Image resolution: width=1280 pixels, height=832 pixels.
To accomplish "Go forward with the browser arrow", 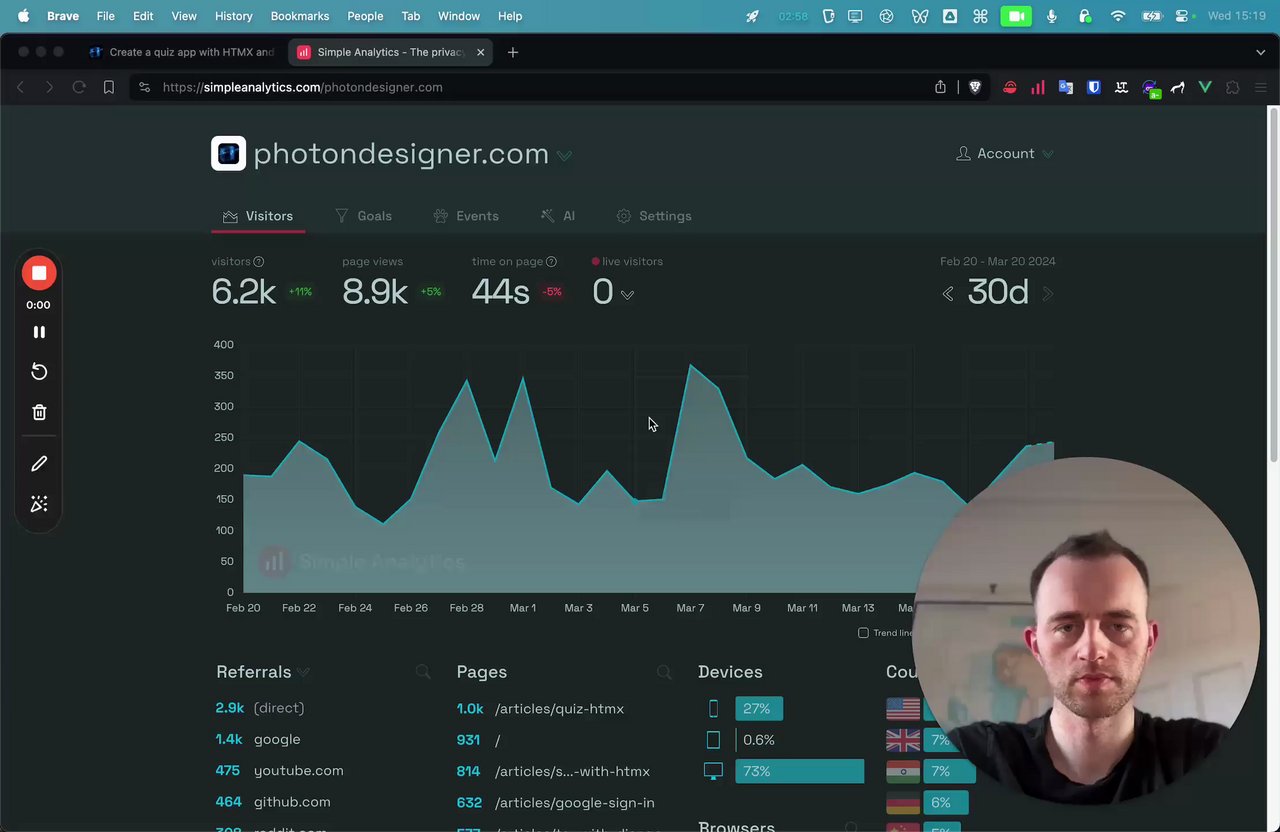I will tap(49, 87).
